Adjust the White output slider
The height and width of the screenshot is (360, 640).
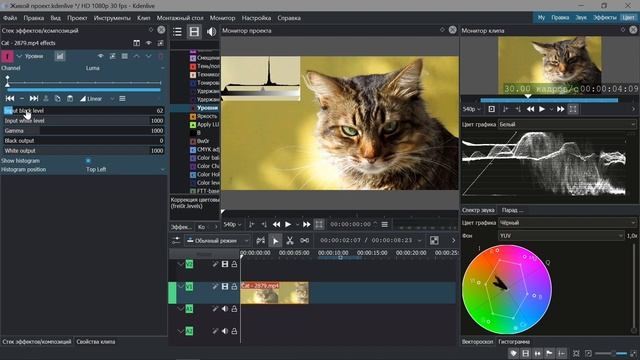pyautogui.click(x=84, y=151)
